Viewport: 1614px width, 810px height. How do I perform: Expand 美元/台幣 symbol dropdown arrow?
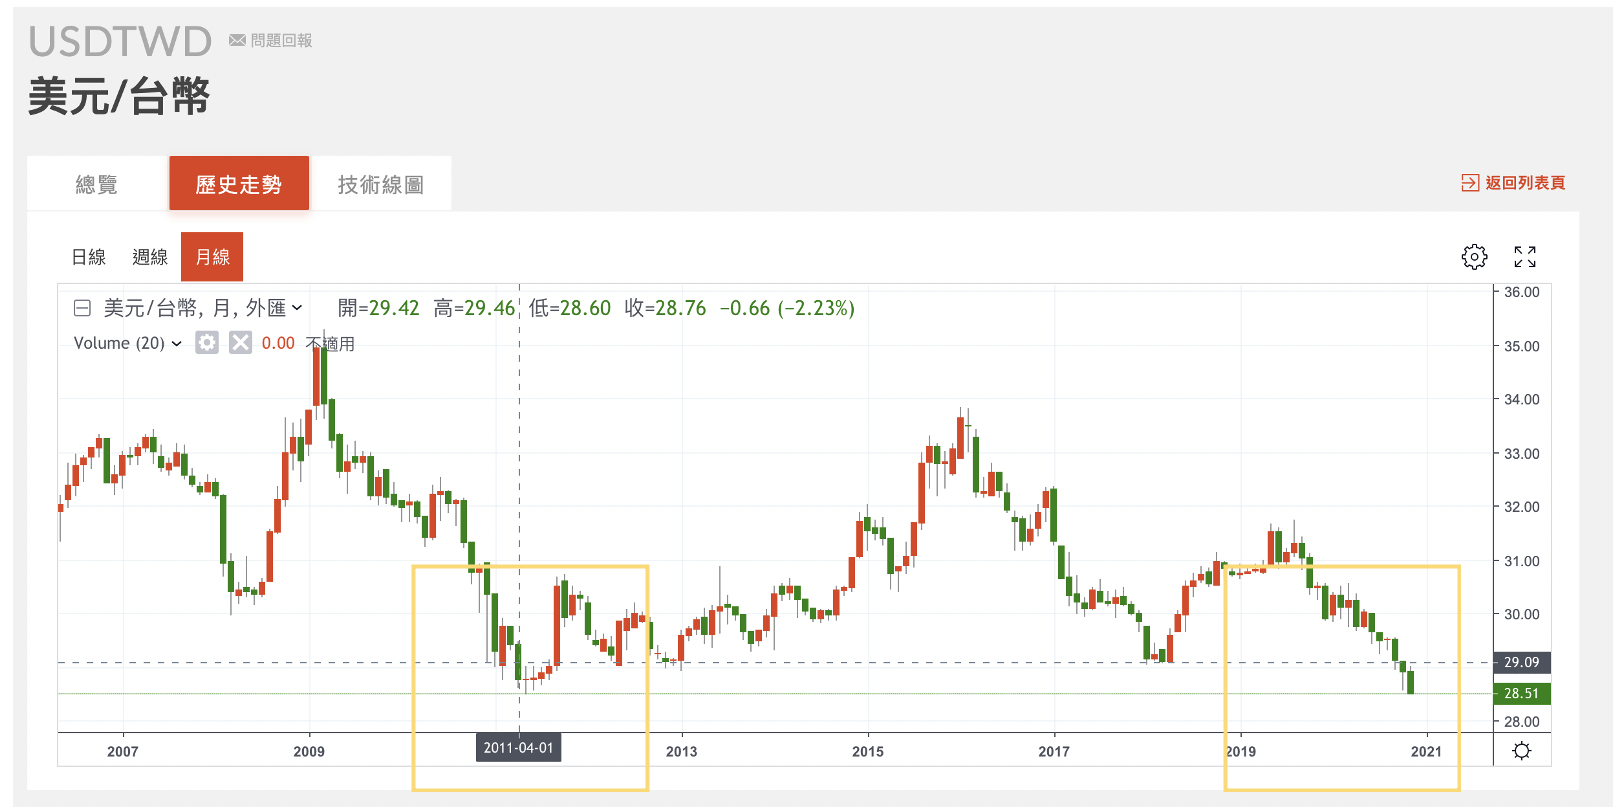[297, 308]
